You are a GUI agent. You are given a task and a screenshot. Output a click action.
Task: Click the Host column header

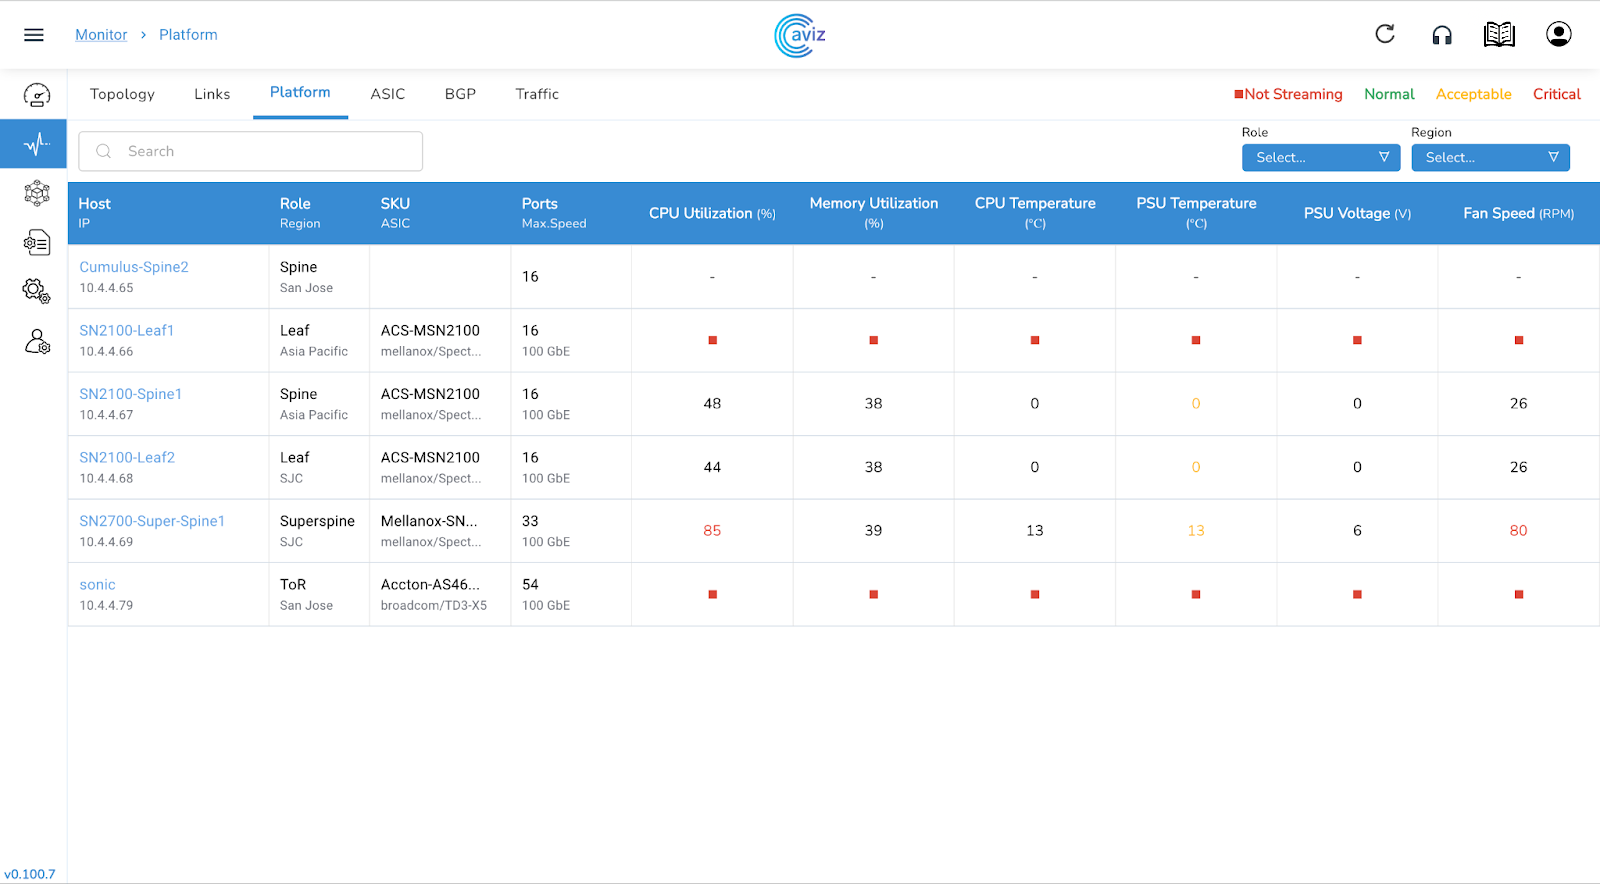coord(95,204)
